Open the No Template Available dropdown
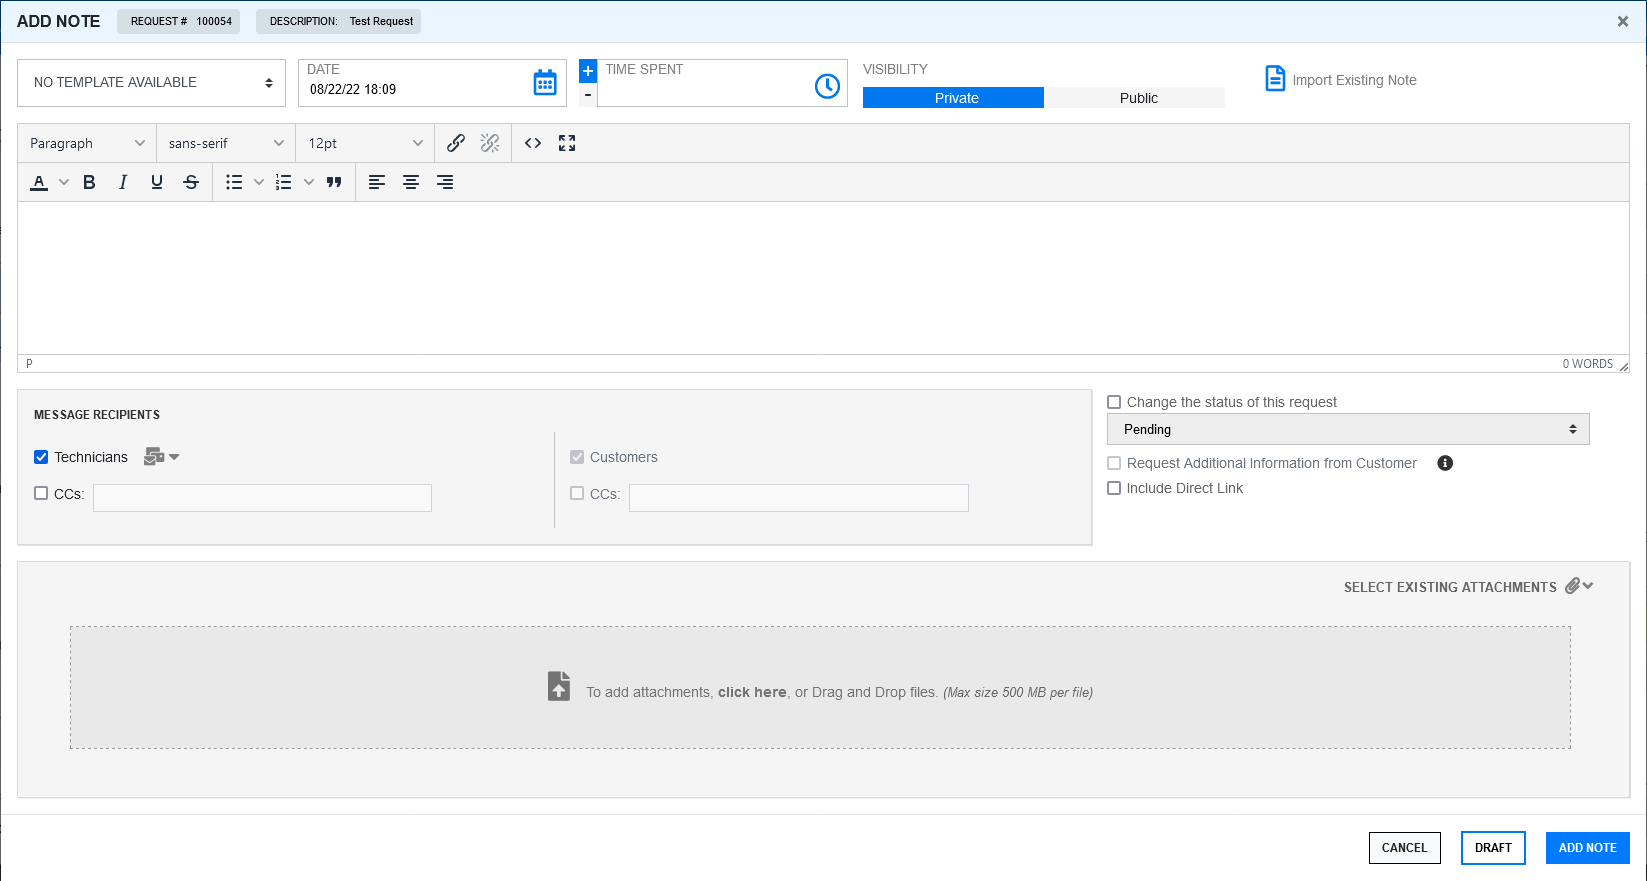The width and height of the screenshot is (1647, 881). [x=151, y=83]
